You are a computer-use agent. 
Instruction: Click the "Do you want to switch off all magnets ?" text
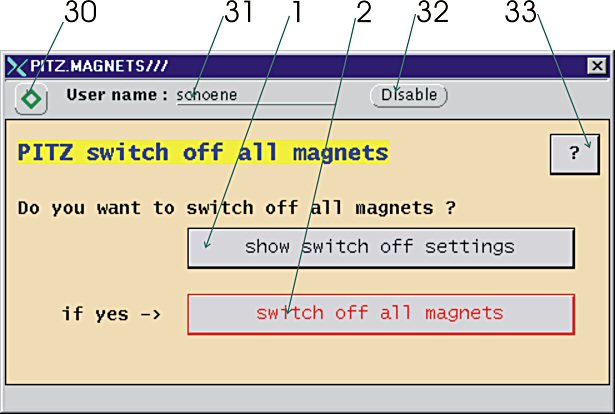(x=237, y=208)
